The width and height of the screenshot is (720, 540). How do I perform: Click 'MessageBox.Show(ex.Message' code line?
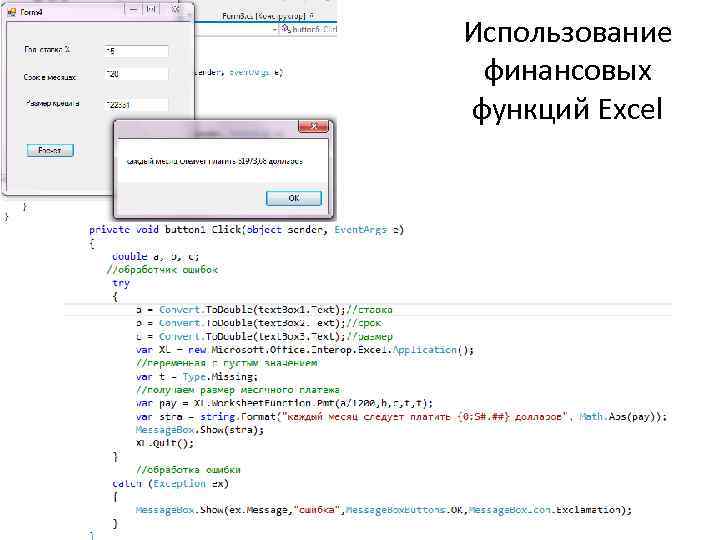[384, 510]
